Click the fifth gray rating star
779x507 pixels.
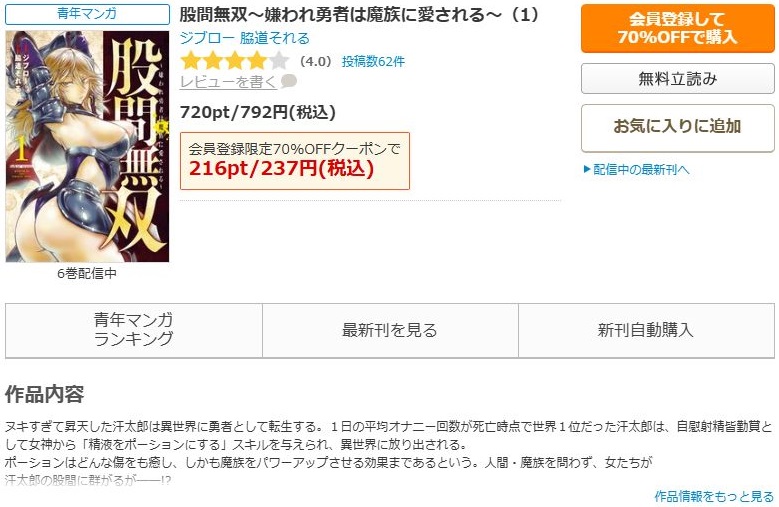[x=280, y=61]
